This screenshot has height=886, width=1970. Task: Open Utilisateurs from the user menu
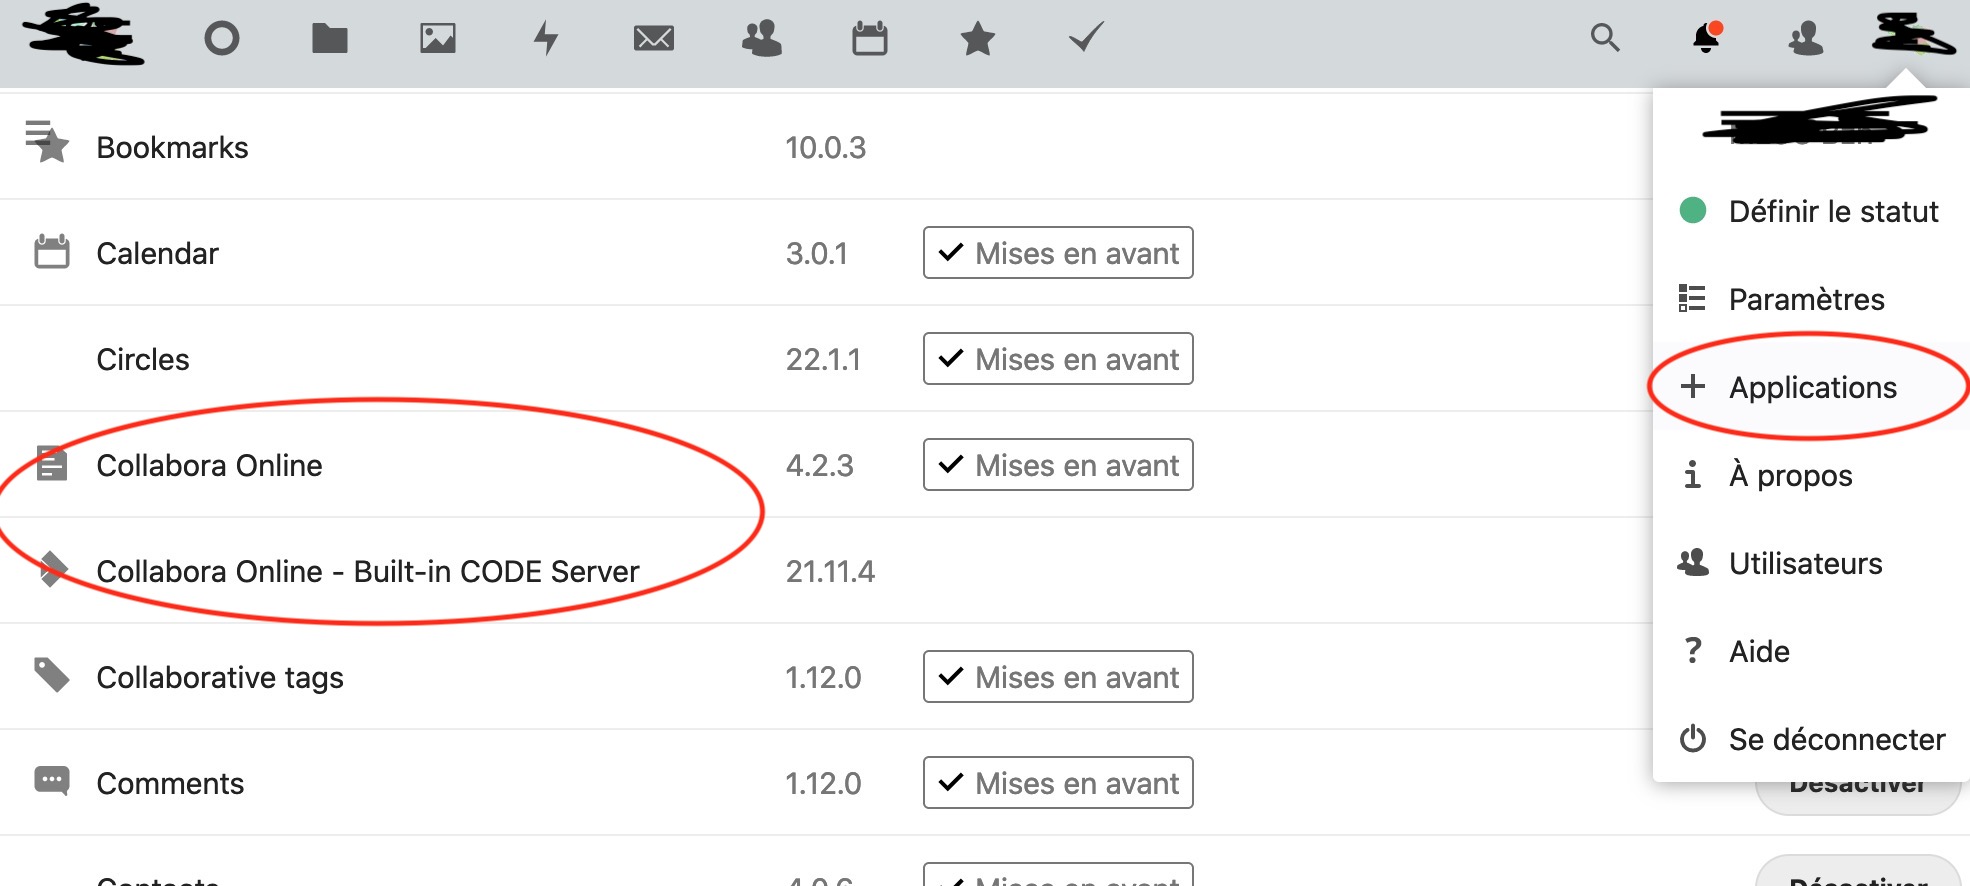pos(1805,563)
